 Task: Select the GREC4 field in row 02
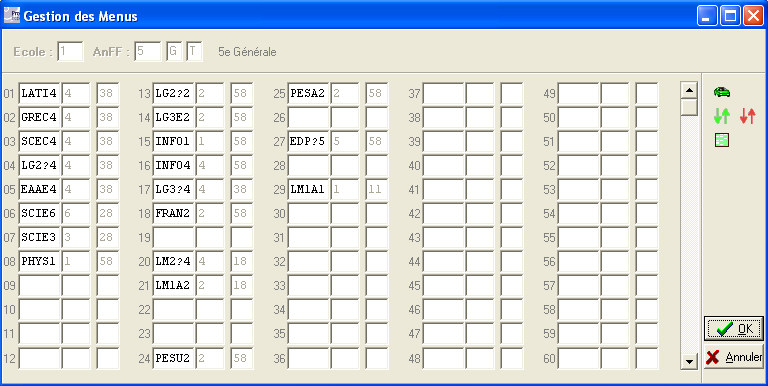click(39, 118)
